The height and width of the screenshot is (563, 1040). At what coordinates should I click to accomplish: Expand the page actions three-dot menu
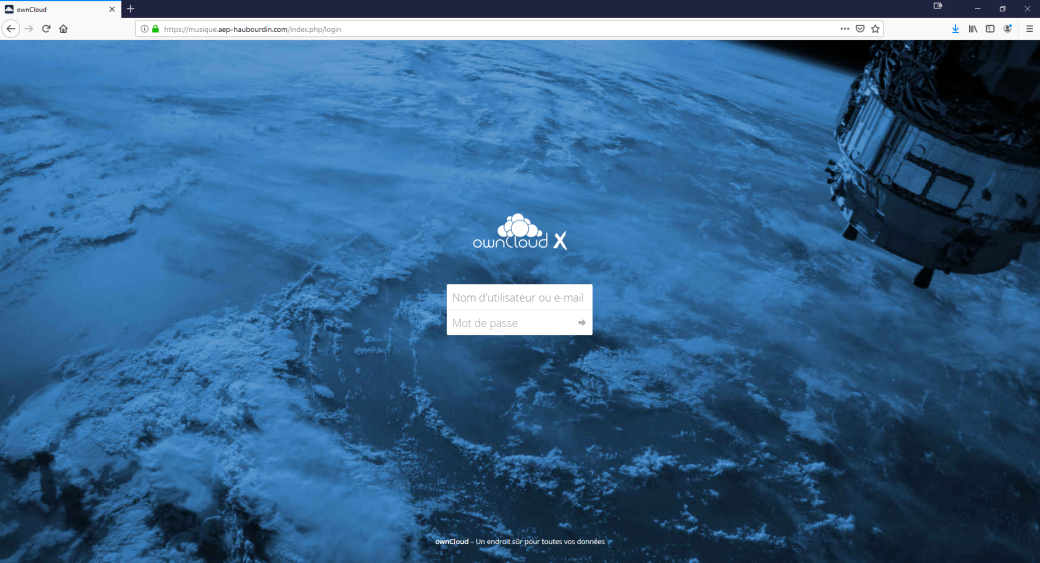tap(845, 29)
